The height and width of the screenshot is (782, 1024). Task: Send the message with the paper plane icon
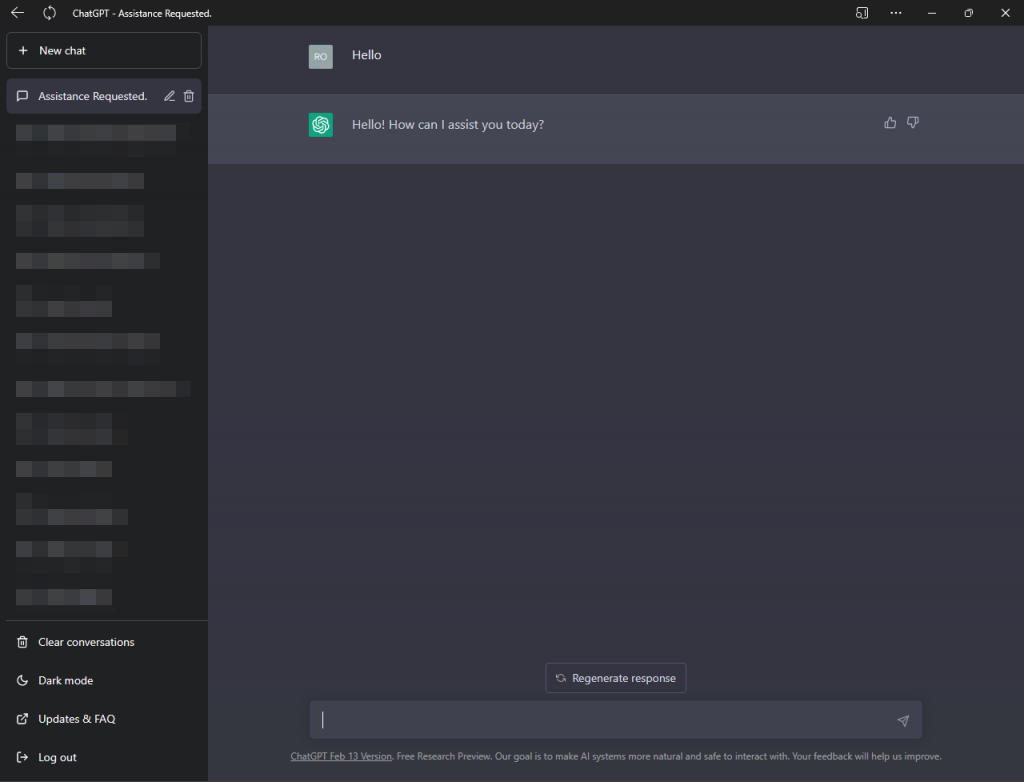tap(903, 721)
